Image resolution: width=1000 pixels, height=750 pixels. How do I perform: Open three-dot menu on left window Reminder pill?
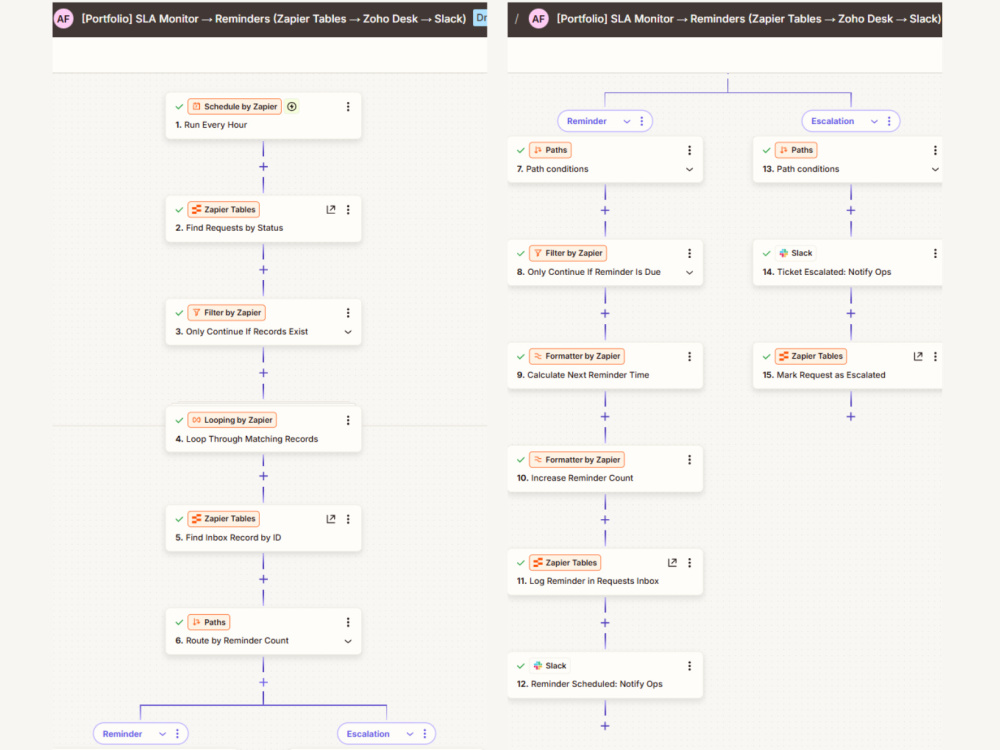click(177, 734)
